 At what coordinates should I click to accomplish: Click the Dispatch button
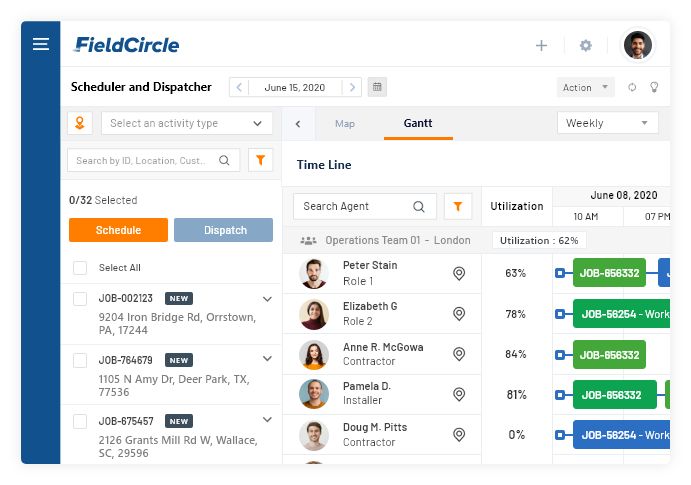pyautogui.click(x=223, y=230)
